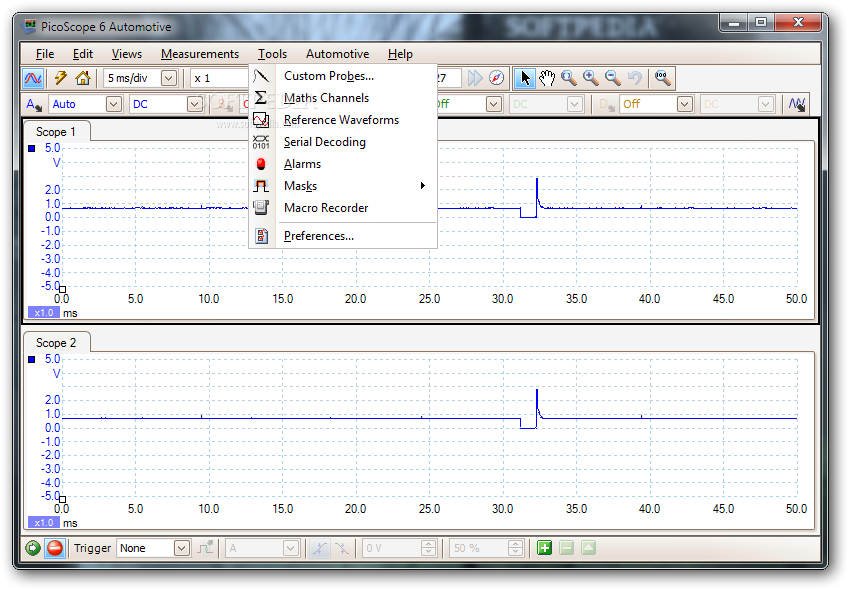
Task: Click the lightning bolt auto setup icon
Action: click(x=61, y=78)
